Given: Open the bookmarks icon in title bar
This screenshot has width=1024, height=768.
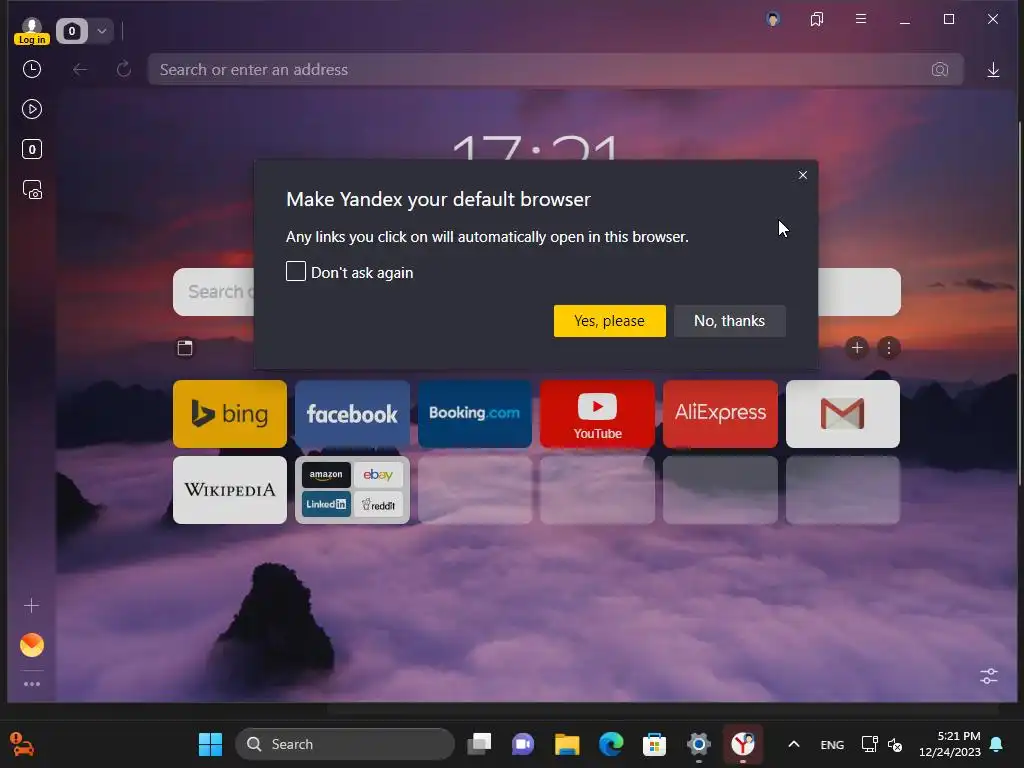Looking at the screenshot, I should tap(816, 19).
